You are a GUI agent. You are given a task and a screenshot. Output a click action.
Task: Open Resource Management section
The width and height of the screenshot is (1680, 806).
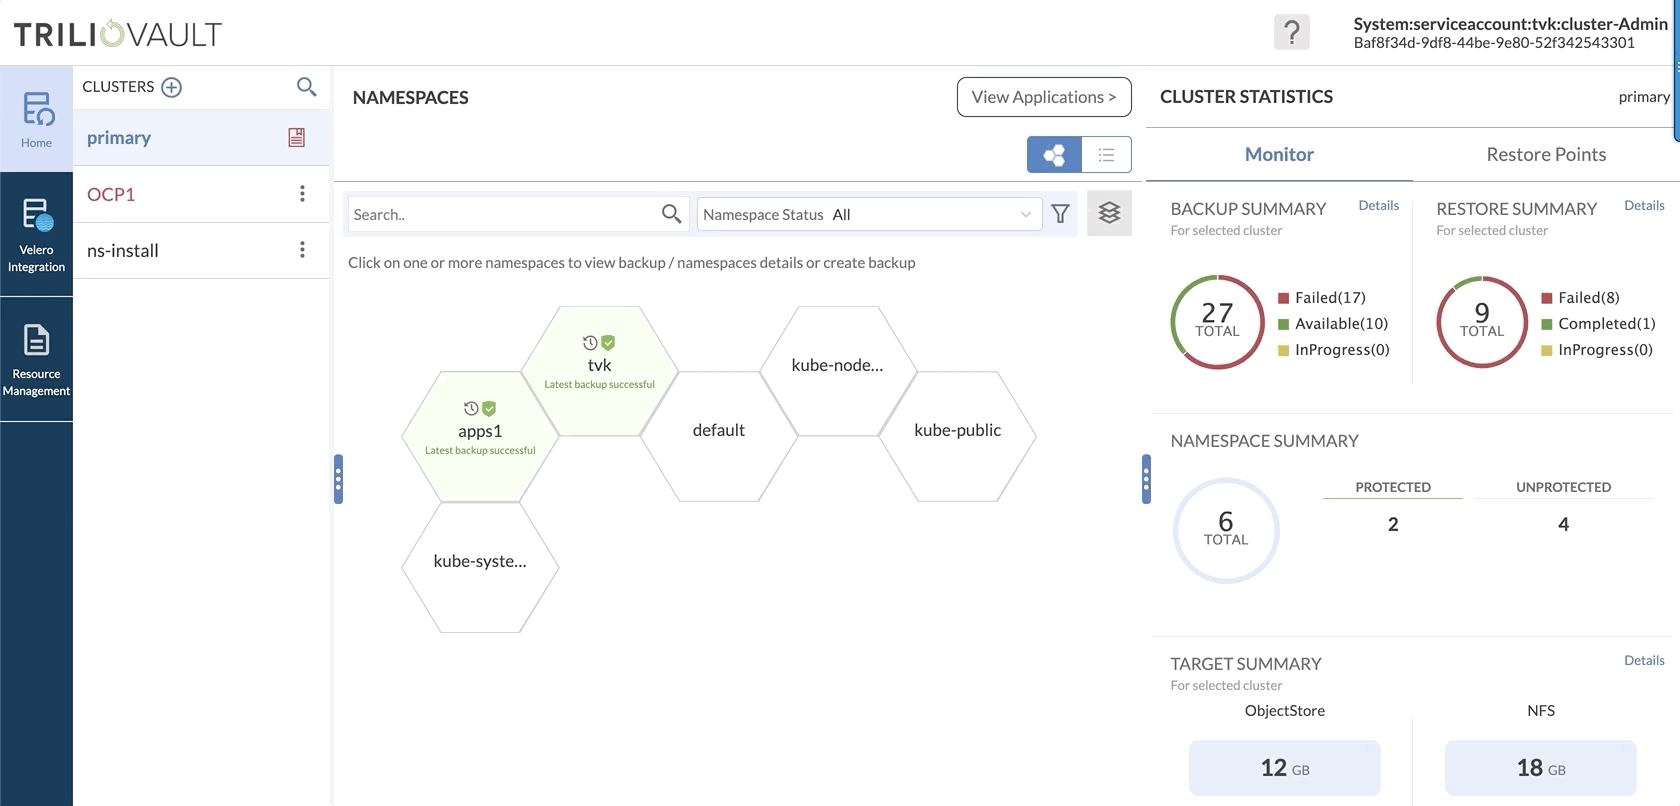coord(36,359)
